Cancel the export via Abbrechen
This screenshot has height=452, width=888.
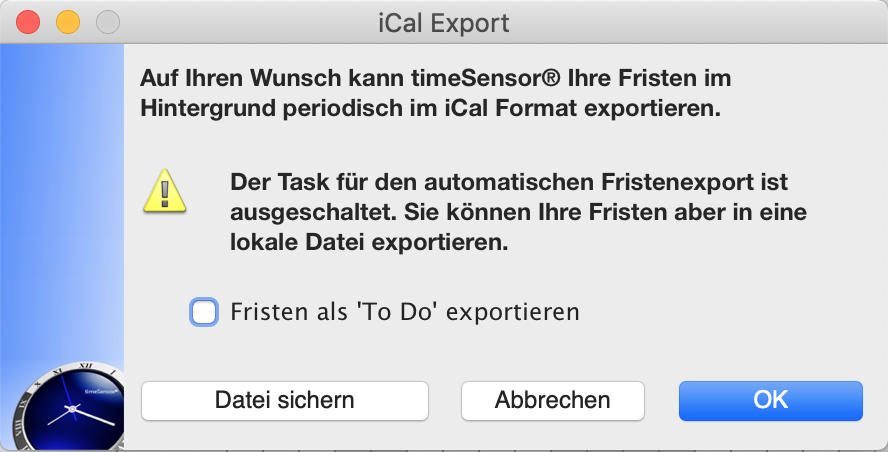tap(553, 400)
